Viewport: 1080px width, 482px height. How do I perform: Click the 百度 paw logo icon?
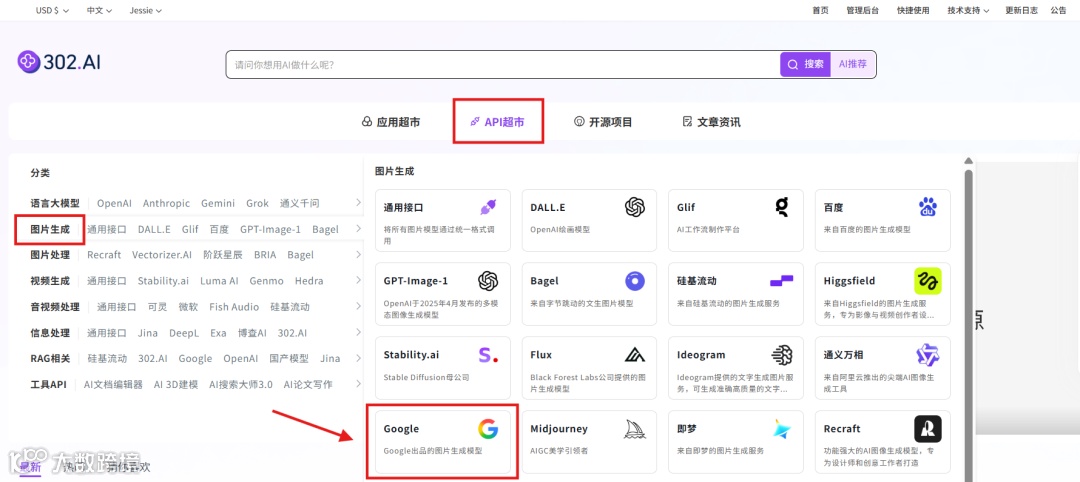point(928,207)
